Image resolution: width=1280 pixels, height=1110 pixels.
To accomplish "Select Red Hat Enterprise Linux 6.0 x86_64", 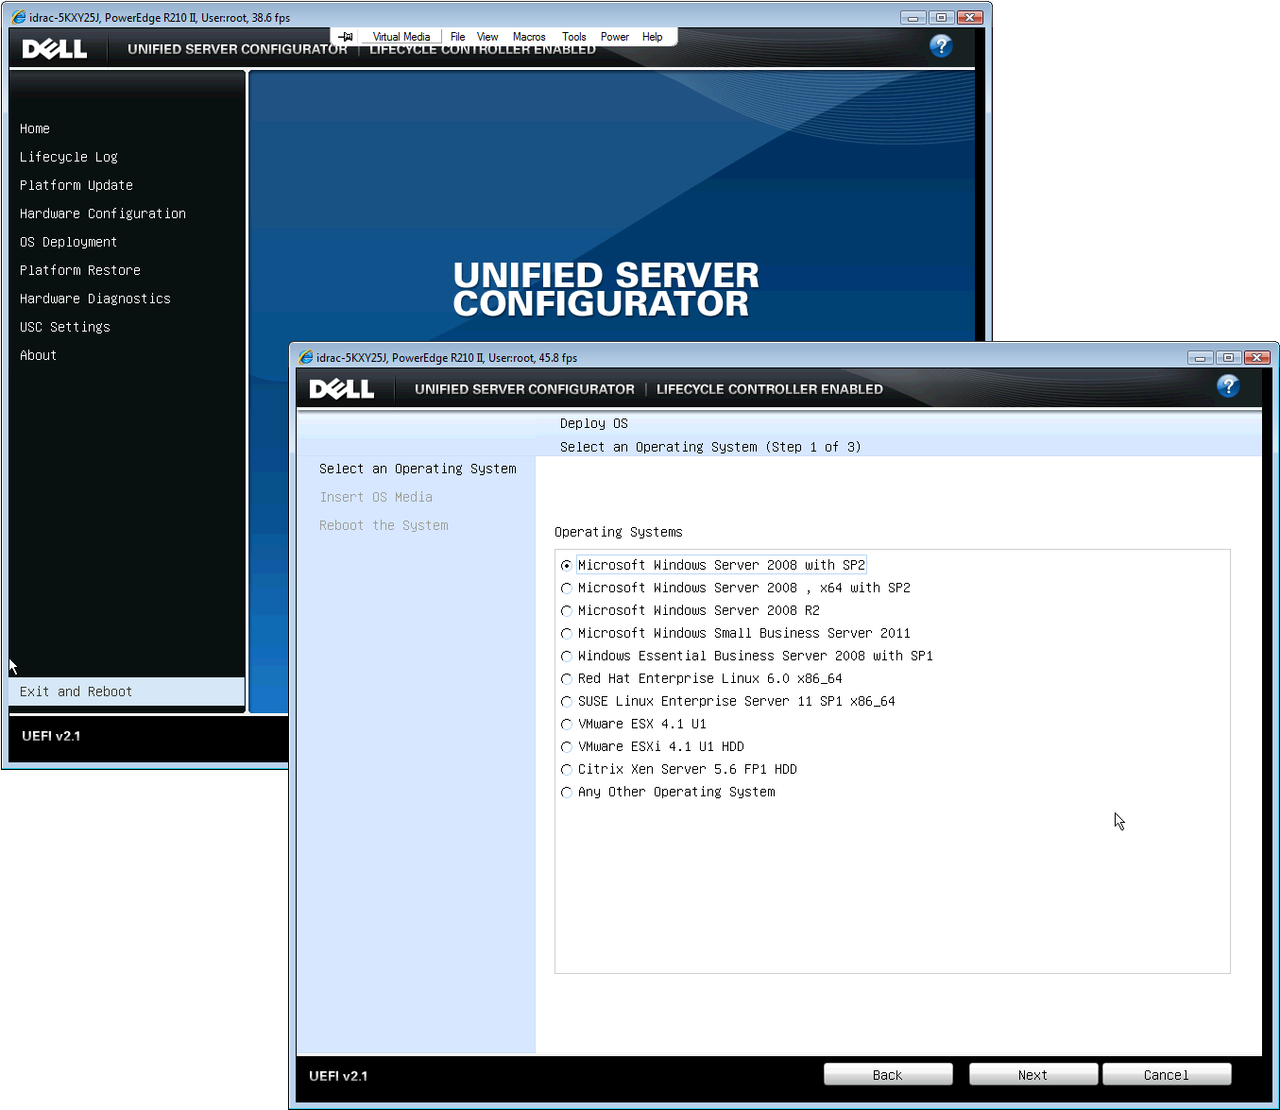I will 702,678.
